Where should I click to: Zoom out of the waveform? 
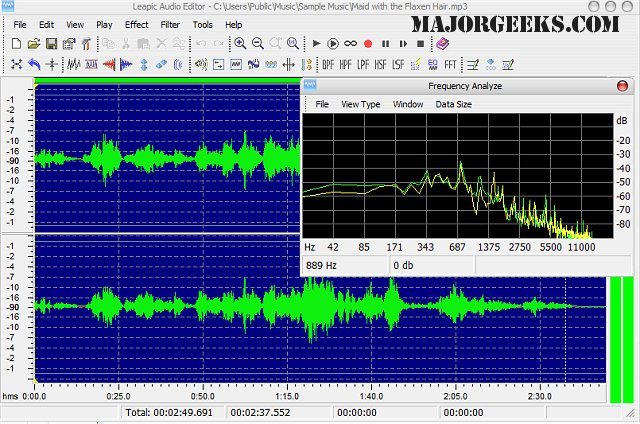tap(258, 44)
